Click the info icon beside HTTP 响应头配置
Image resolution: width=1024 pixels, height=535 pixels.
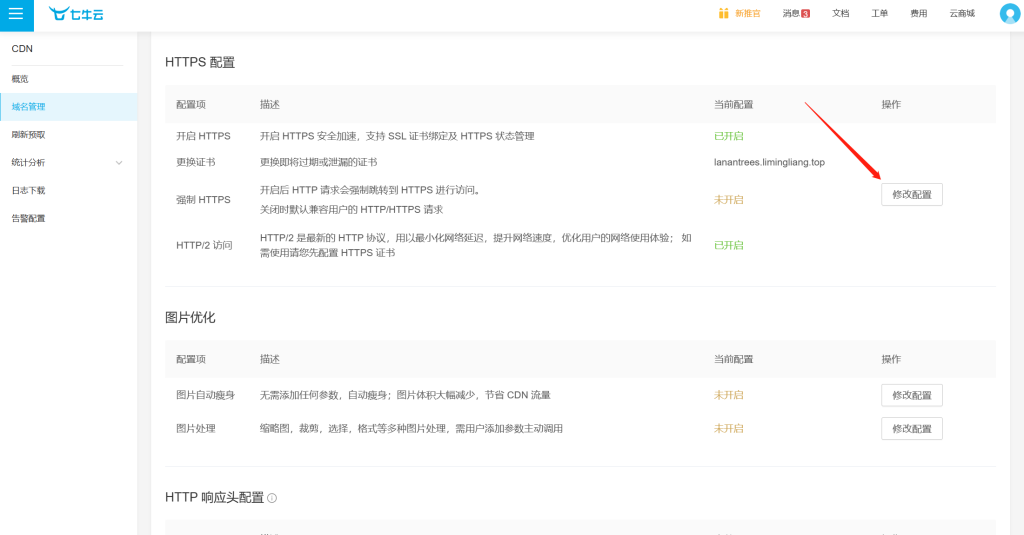pyautogui.click(x=272, y=498)
